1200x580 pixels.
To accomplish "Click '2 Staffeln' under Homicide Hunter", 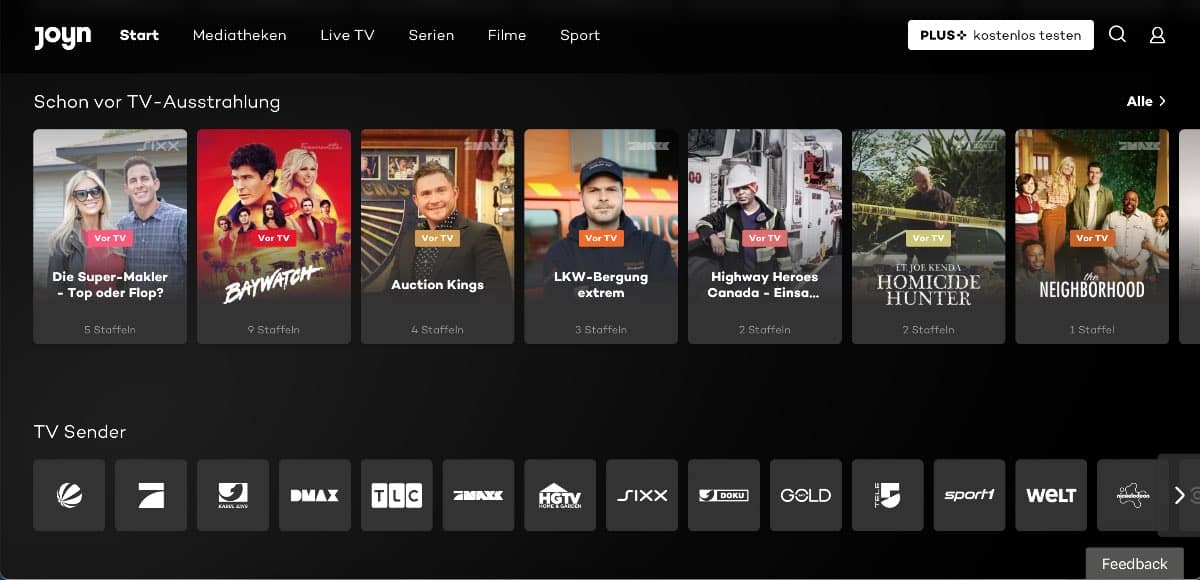I will (929, 329).
